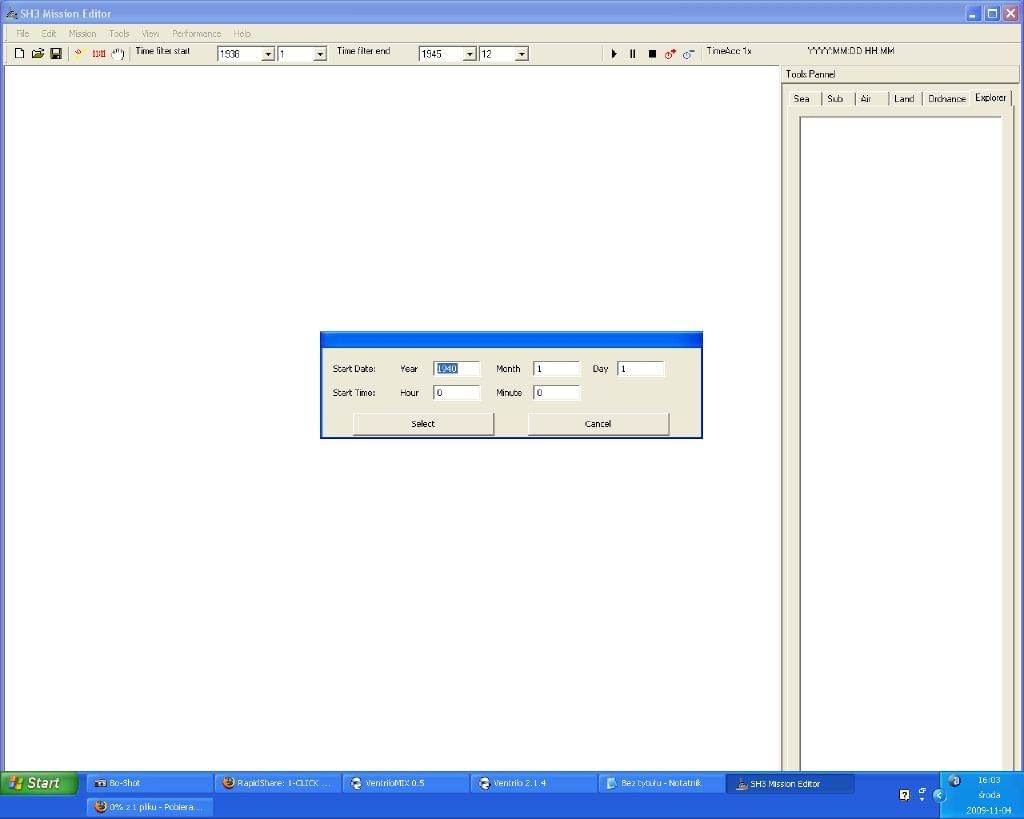Screen dimensions: 1024x819
Task: Select the hand pan tool icon
Action: coord(118,54)
